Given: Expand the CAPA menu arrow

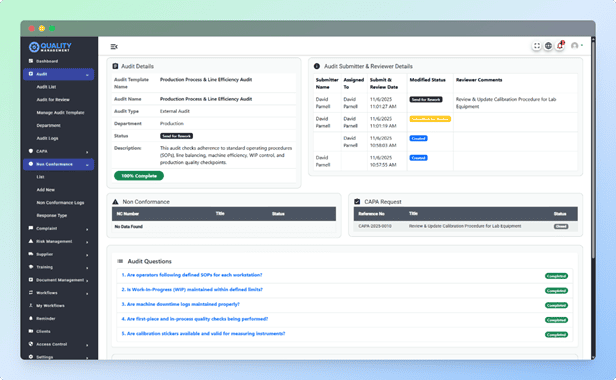Looking at the screenshot, I should [87, 152].
